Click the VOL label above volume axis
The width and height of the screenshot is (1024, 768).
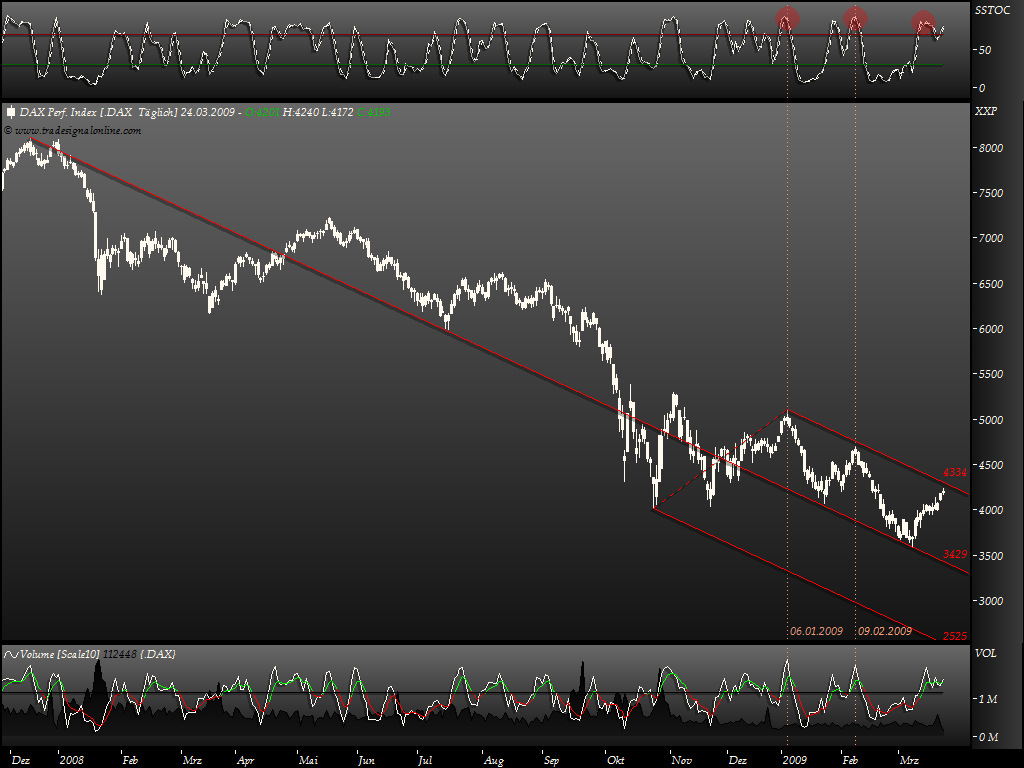tap(986, 653)
